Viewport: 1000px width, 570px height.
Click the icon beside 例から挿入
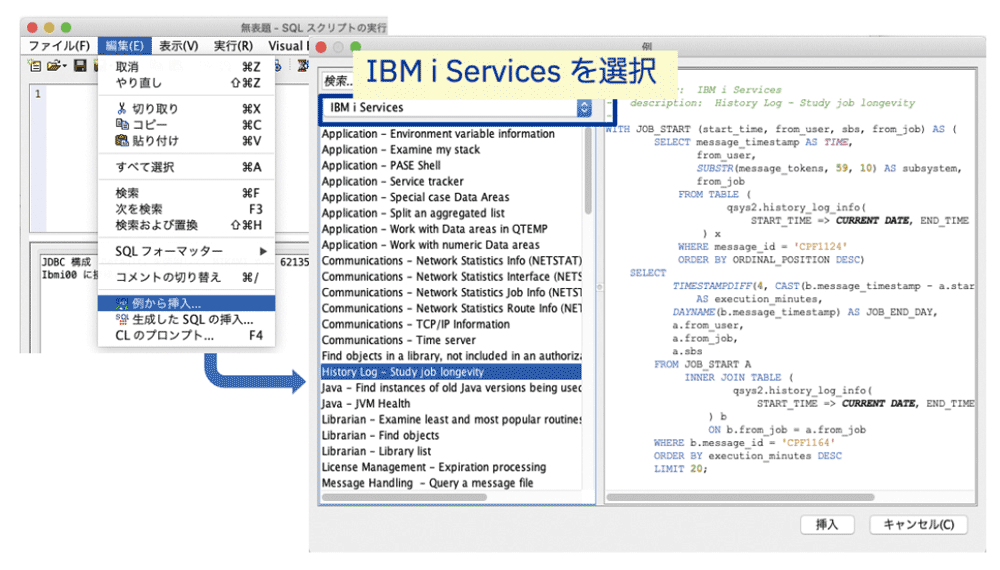pyautogui.click(x=122, y=303)
